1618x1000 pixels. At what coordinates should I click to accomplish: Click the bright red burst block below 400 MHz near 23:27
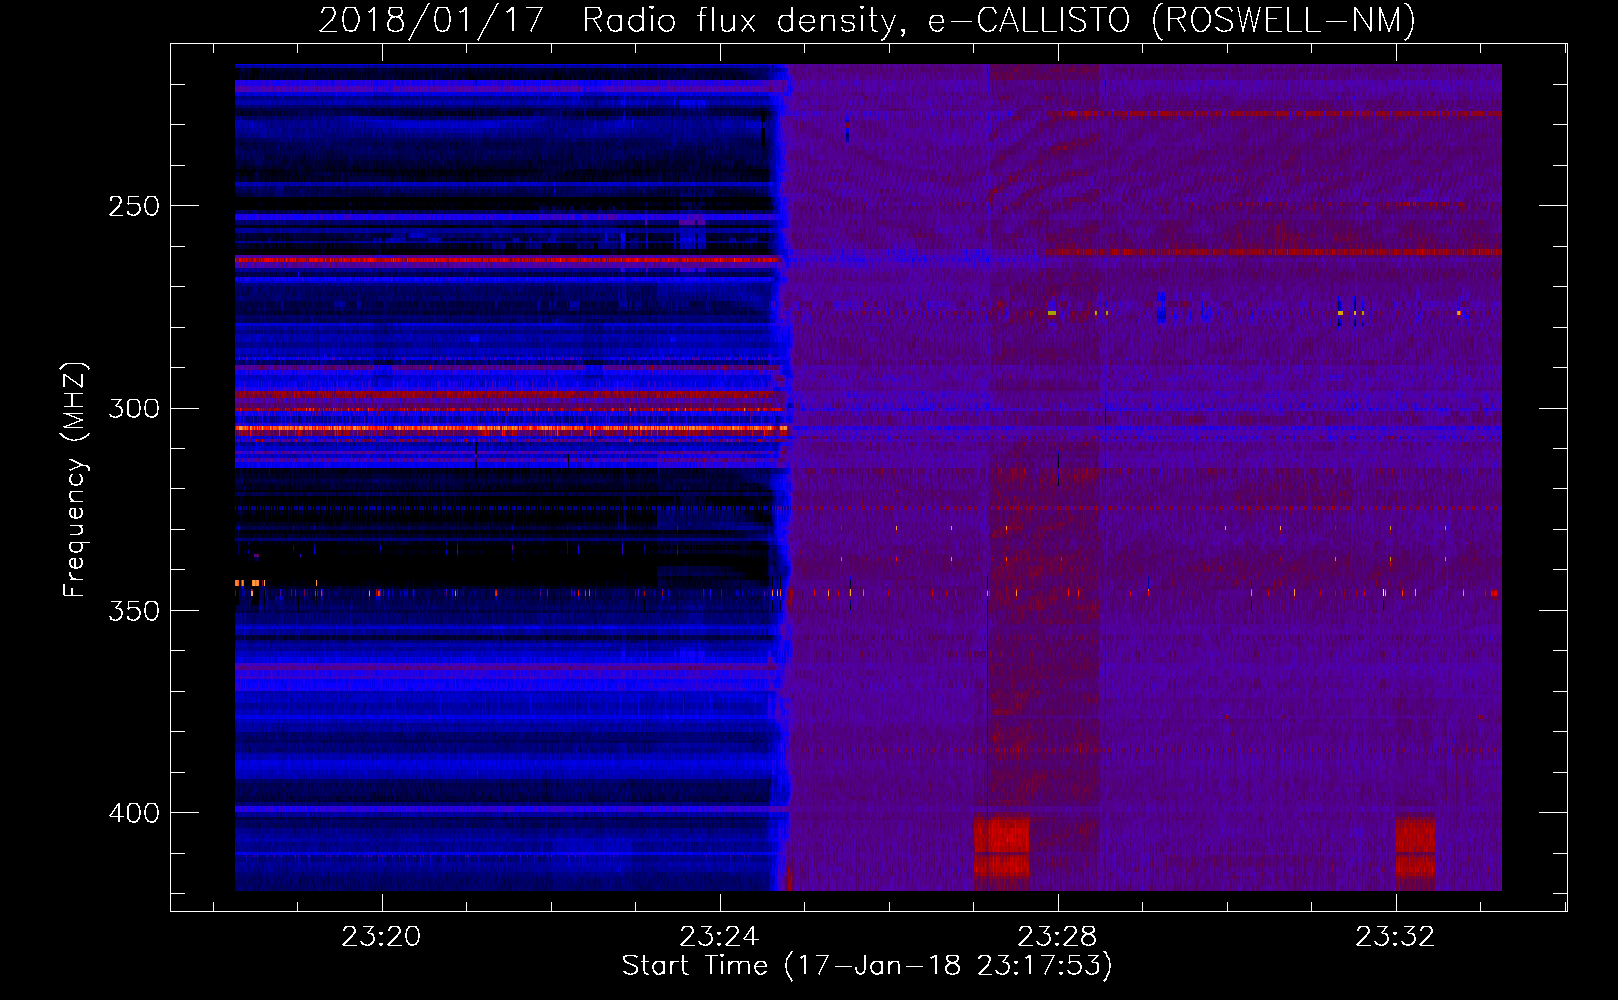pyautogui.click(x=1001, y=849)
